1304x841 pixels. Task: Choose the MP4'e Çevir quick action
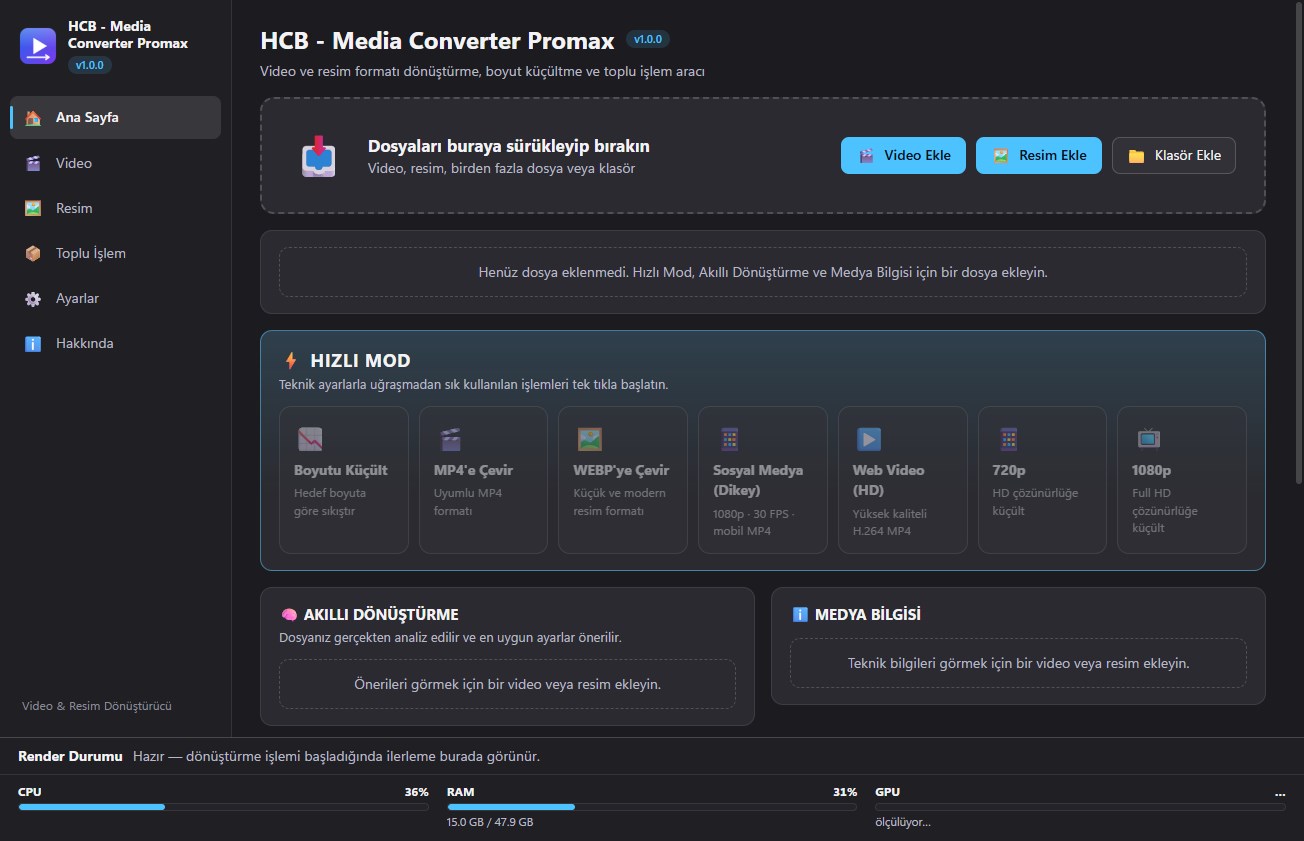(x=483, y=480)
